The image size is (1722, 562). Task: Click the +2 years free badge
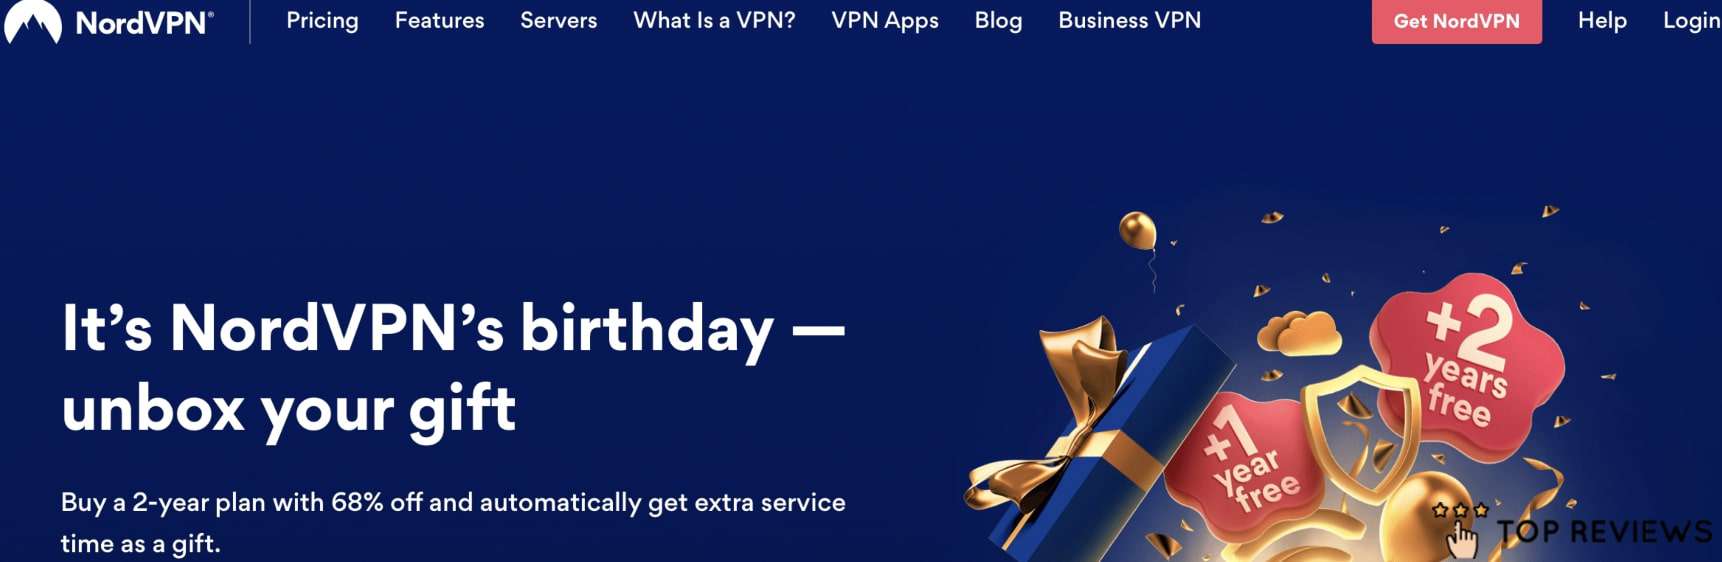tap(1466, 364)
